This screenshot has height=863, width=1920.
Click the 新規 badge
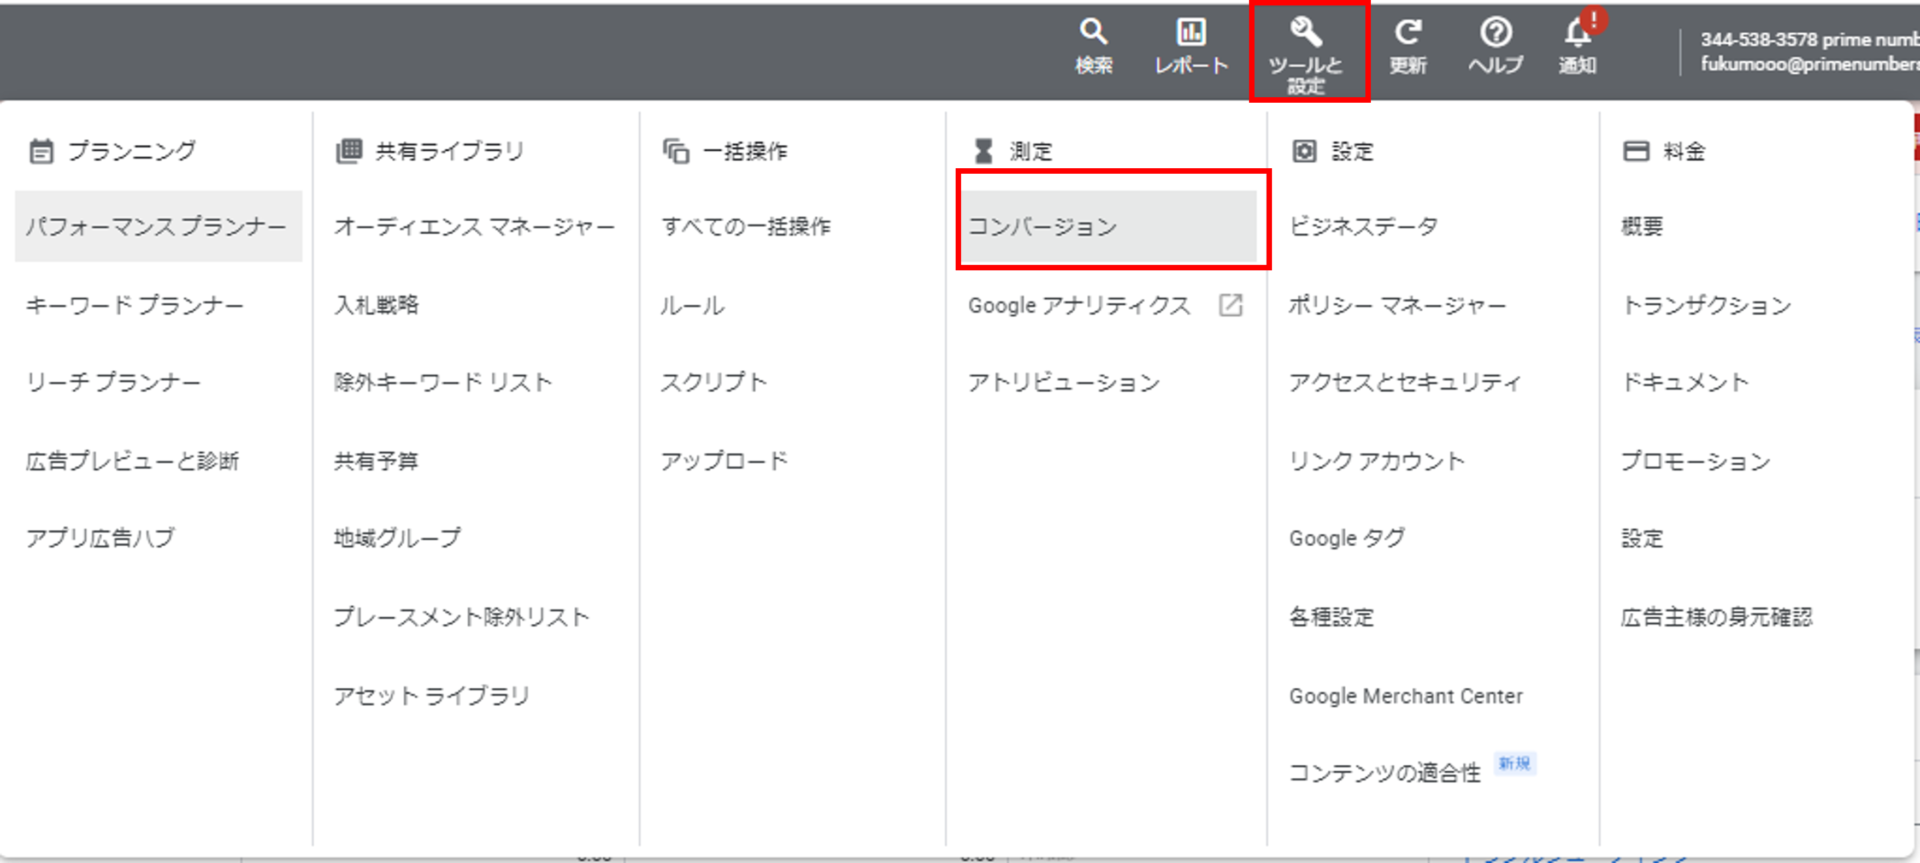coord(1515,764)
